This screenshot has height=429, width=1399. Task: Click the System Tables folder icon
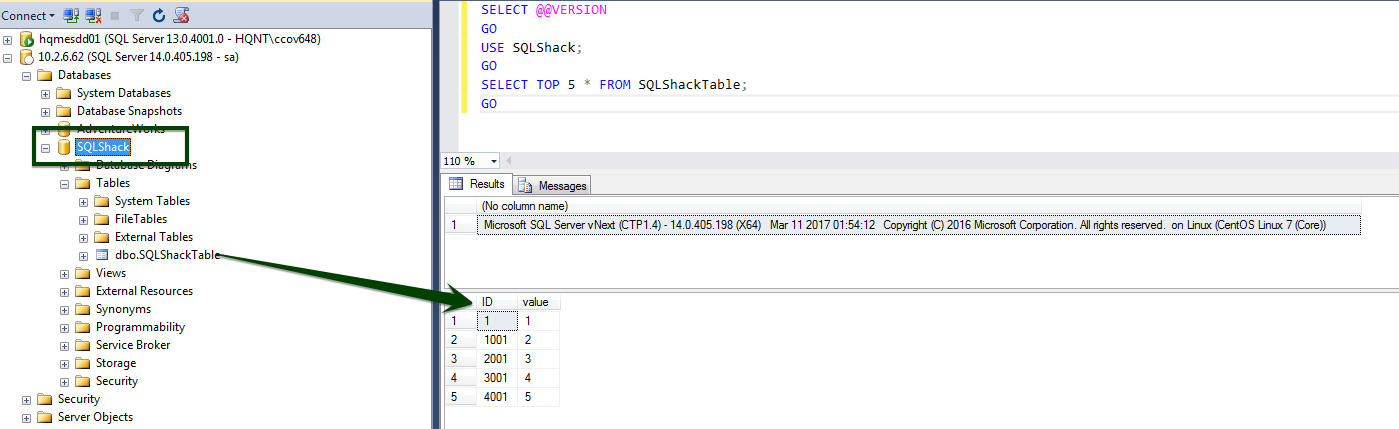tap(102, 201)
